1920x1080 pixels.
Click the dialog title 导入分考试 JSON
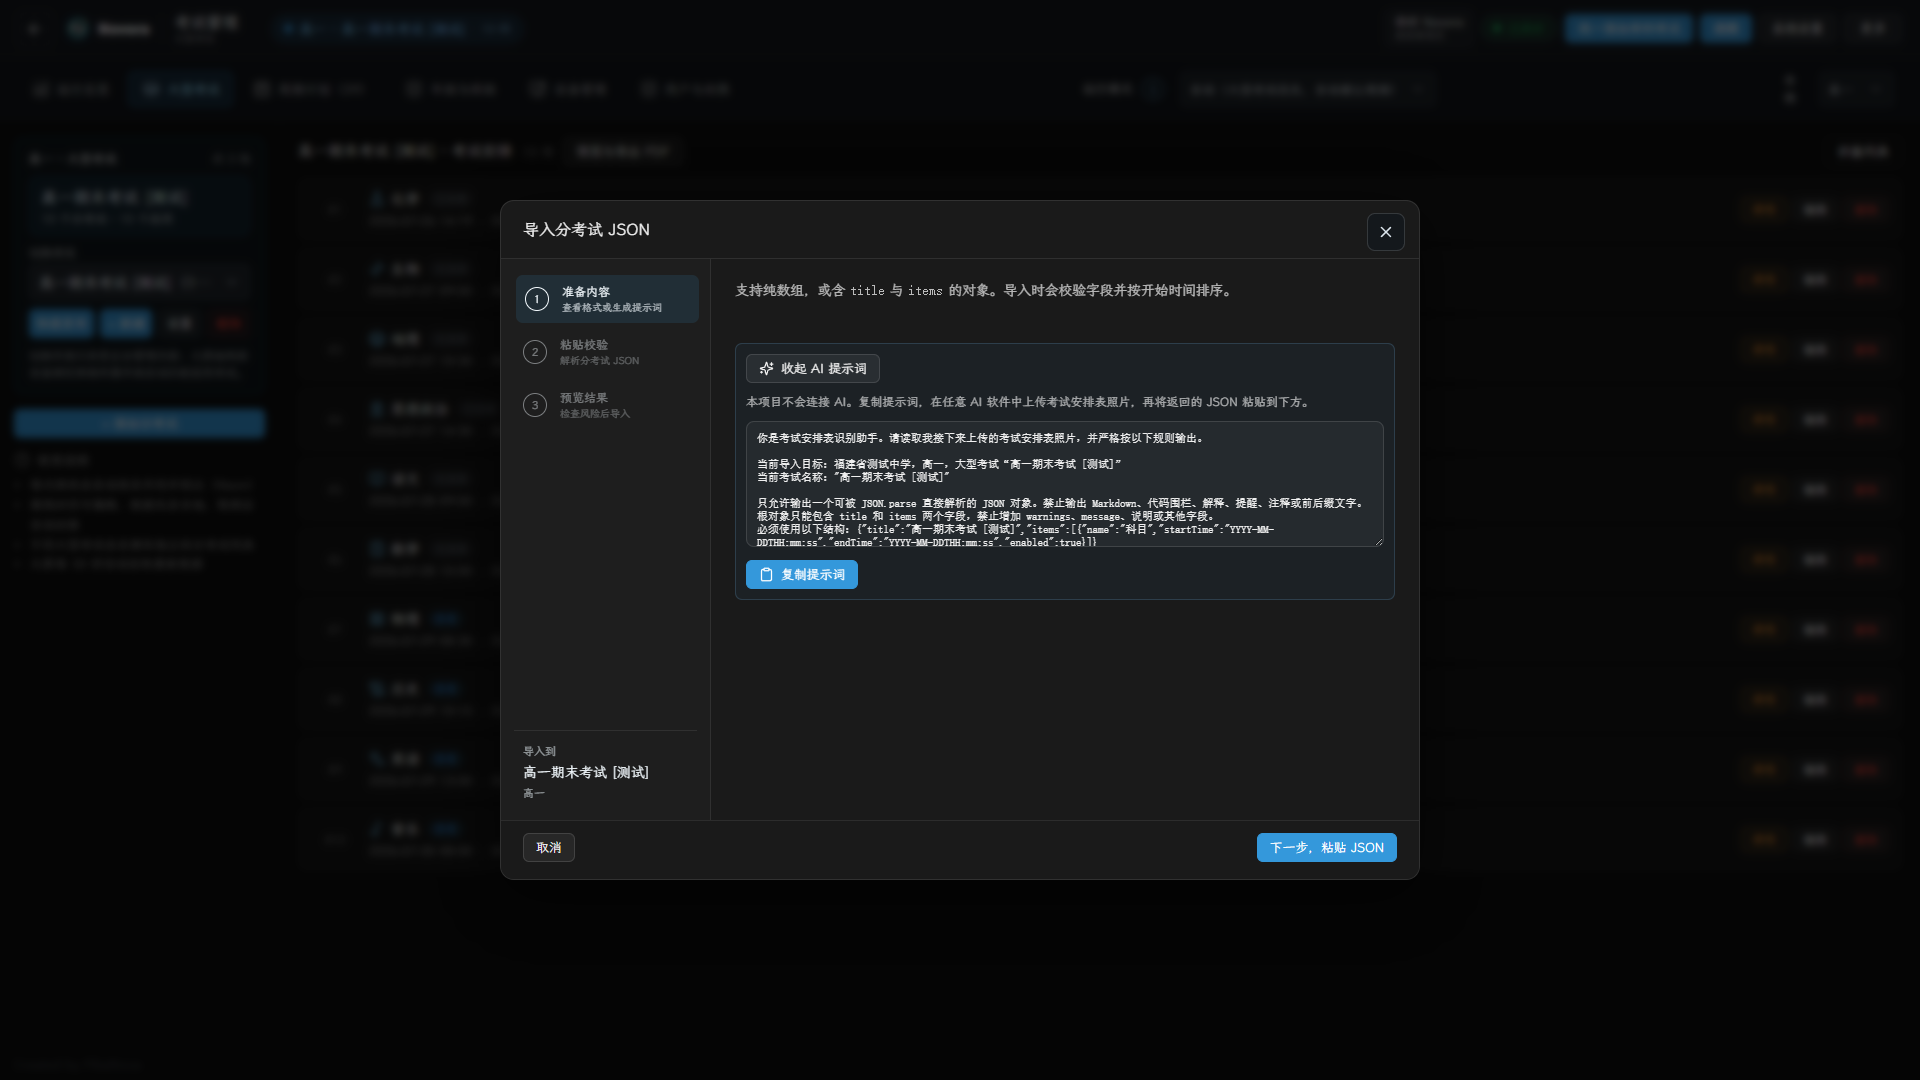[x=587, y=230]
